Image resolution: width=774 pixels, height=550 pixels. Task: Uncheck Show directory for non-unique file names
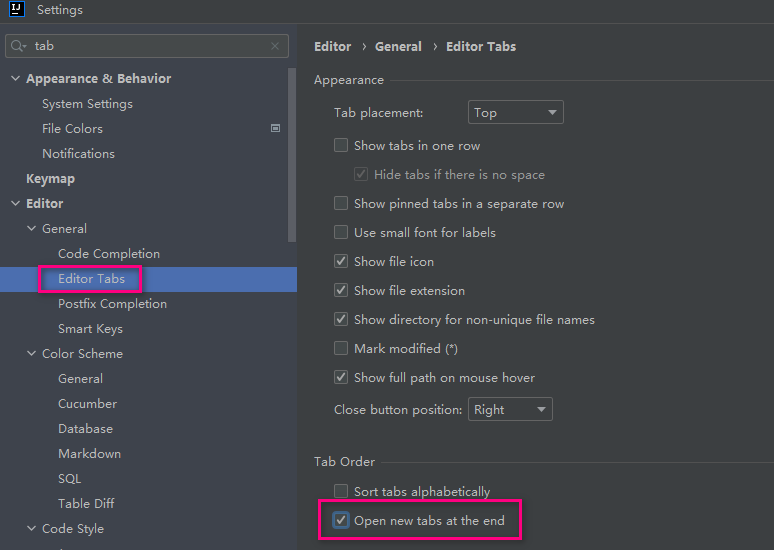[341, 319]
